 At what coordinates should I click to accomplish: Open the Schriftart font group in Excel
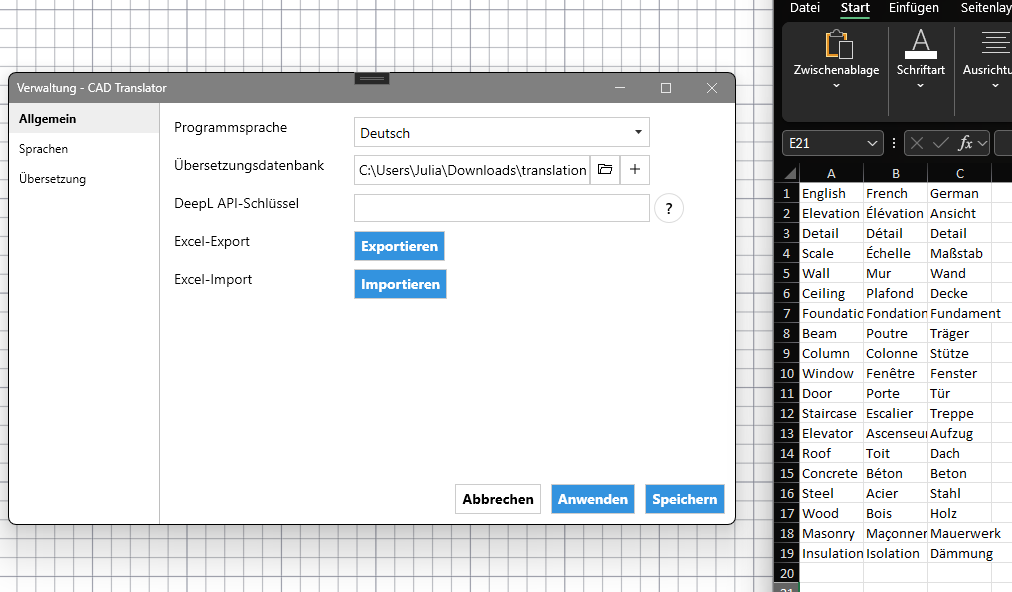pos(920,61)
